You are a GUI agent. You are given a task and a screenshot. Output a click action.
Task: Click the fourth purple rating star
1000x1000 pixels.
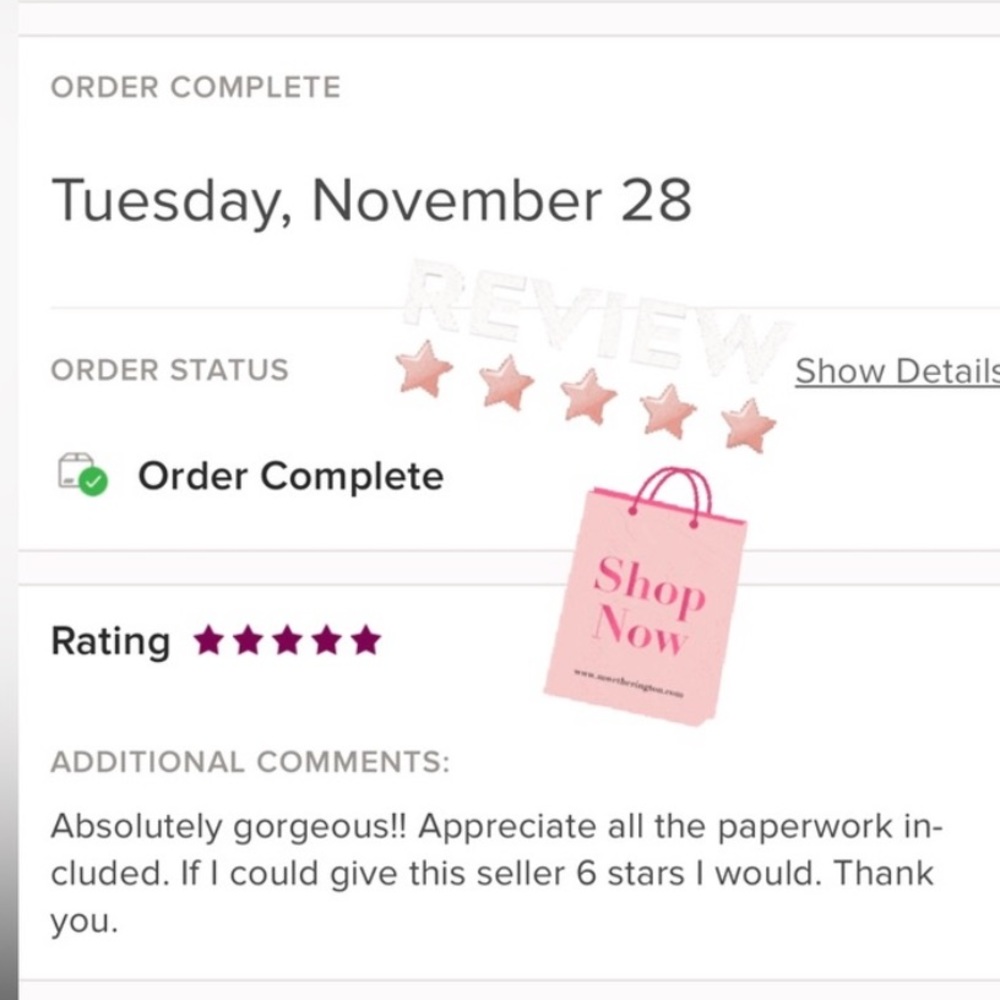pyautogui.click(x=327, y=640)
